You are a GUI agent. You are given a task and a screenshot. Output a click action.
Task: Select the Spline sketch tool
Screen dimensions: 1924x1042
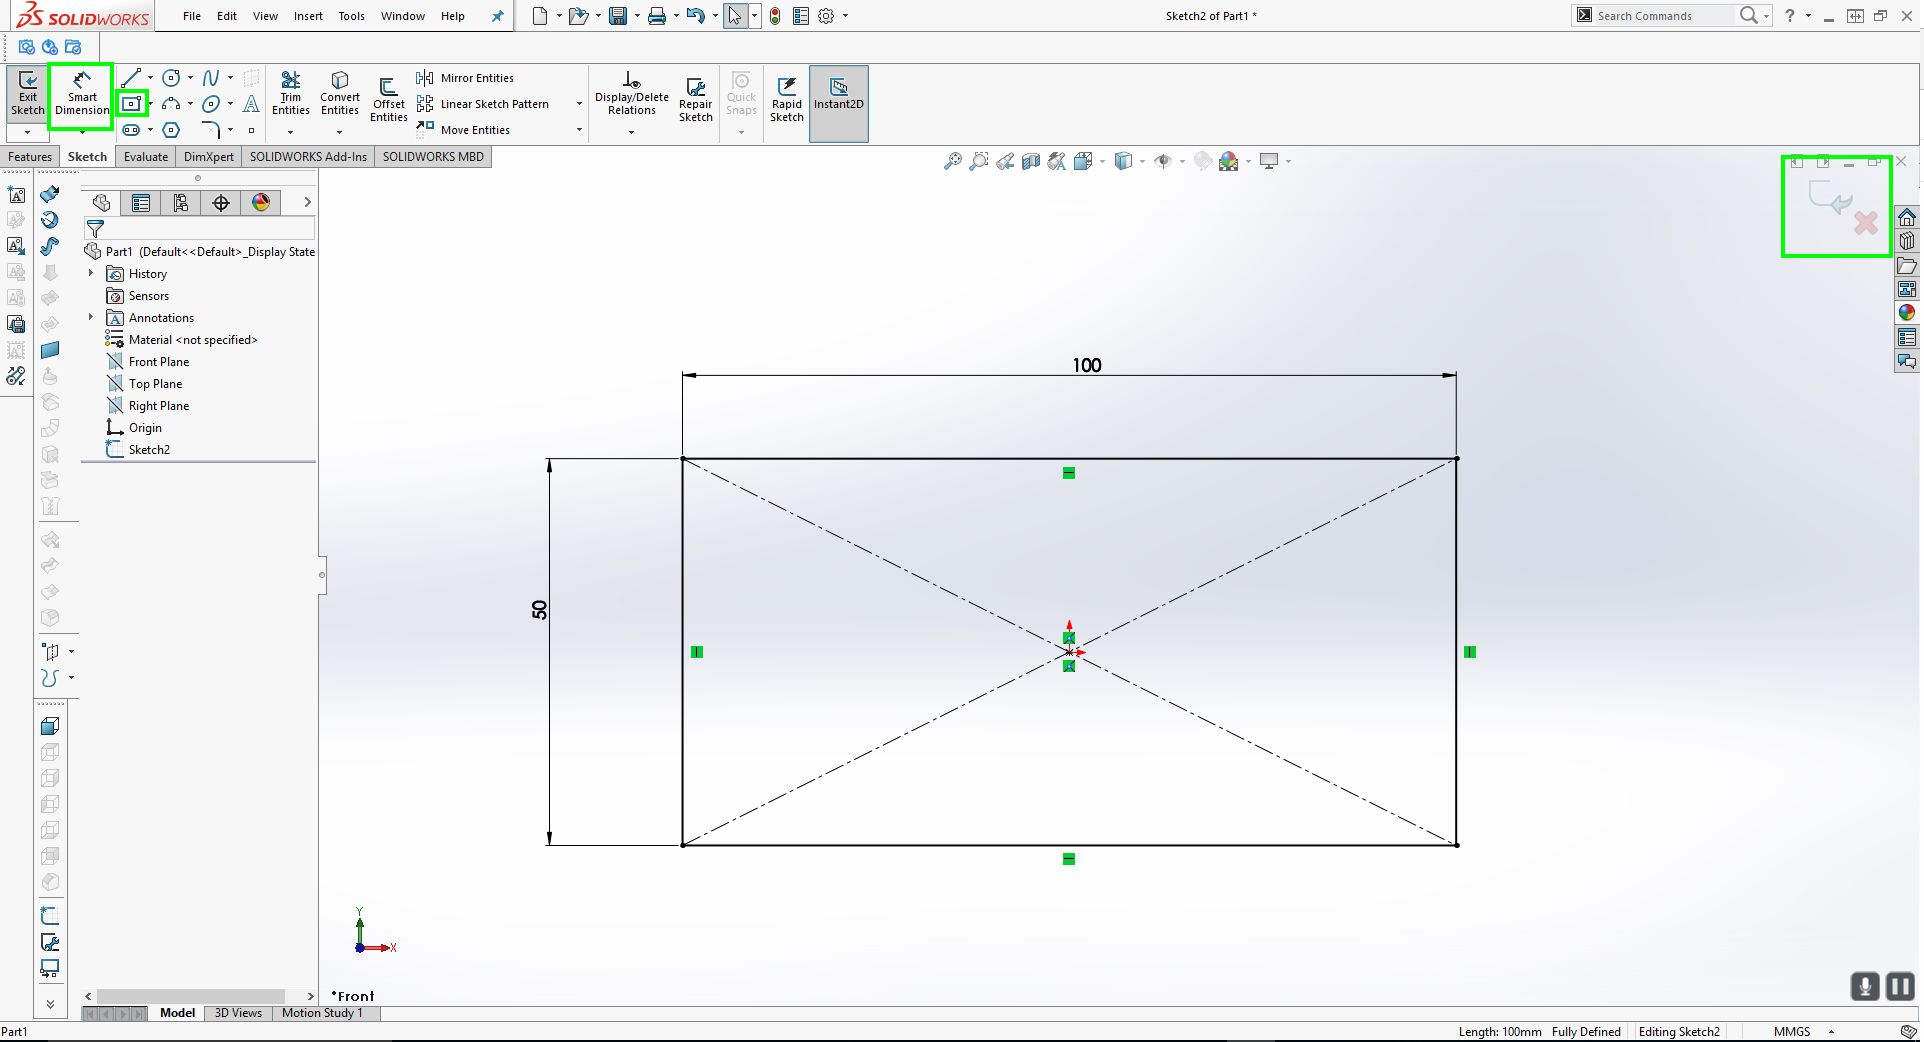[211, 77]
